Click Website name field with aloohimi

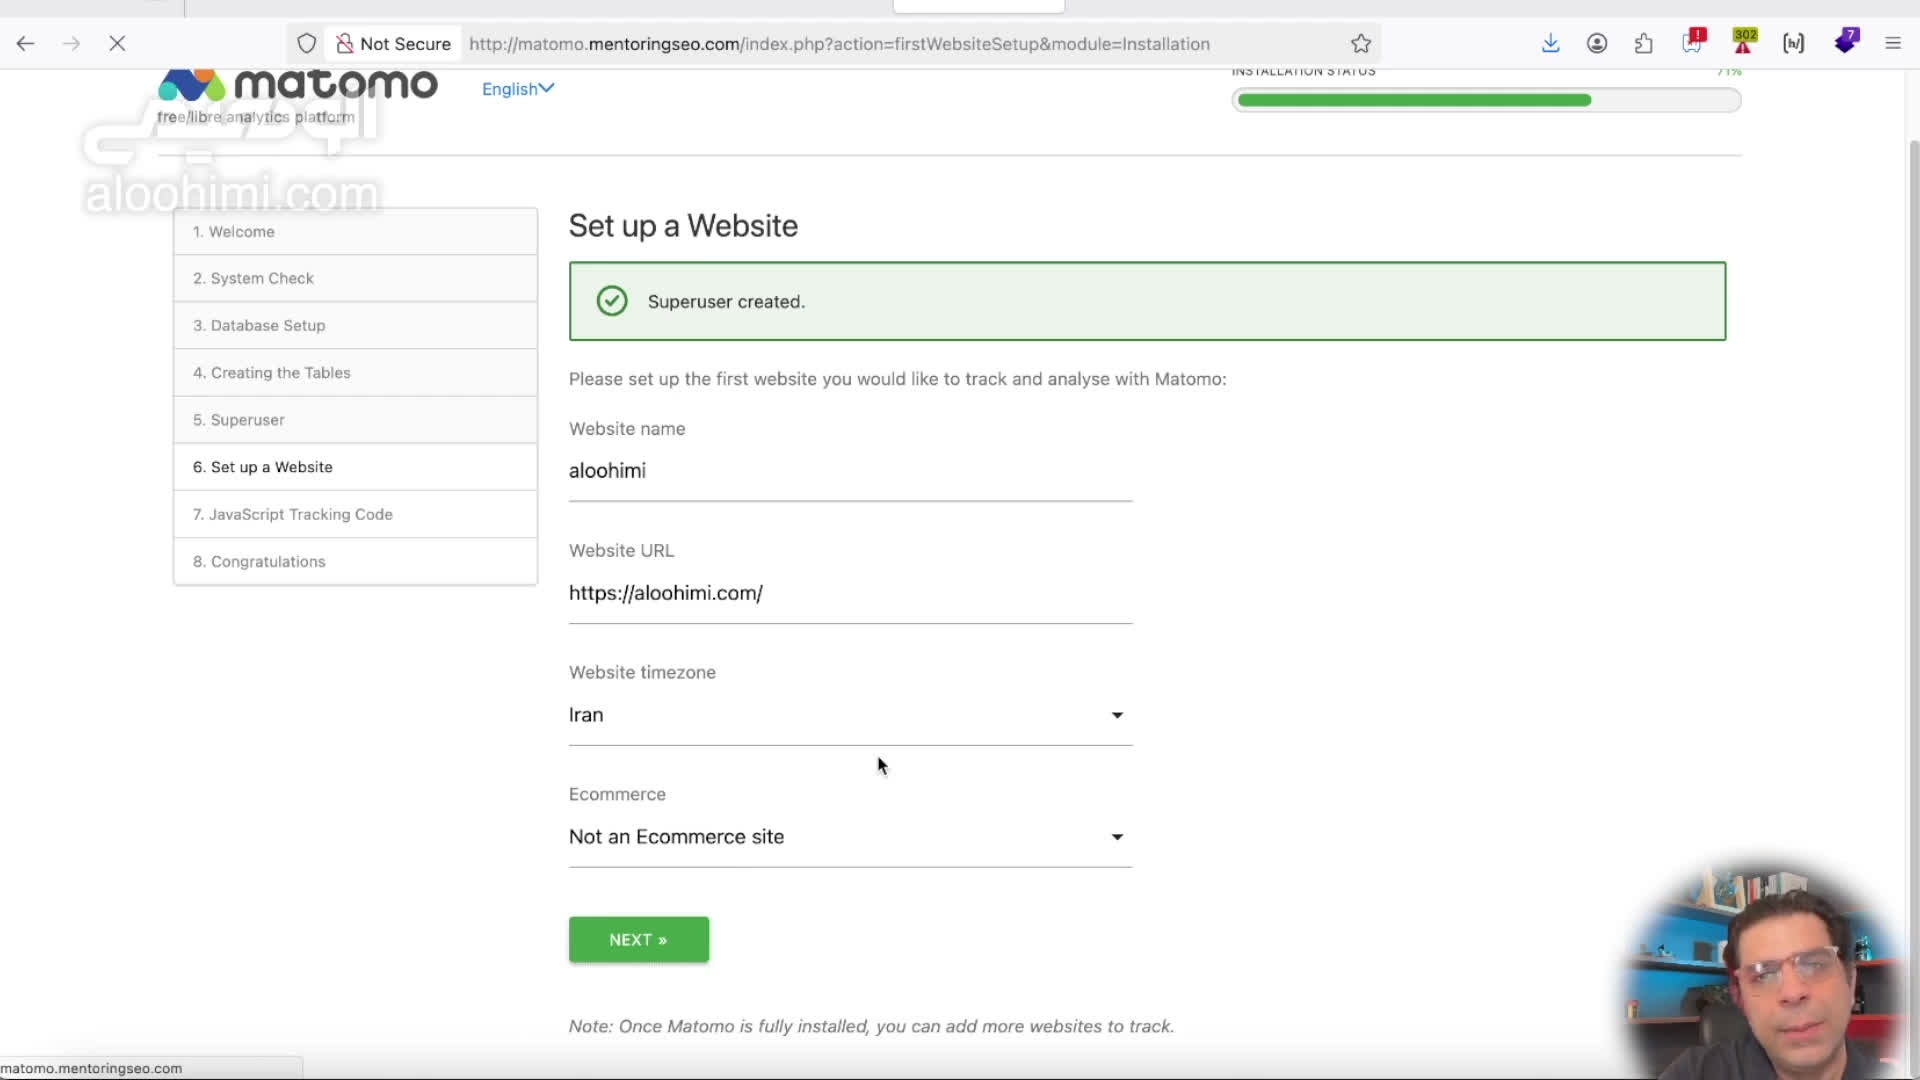point(850,471)
